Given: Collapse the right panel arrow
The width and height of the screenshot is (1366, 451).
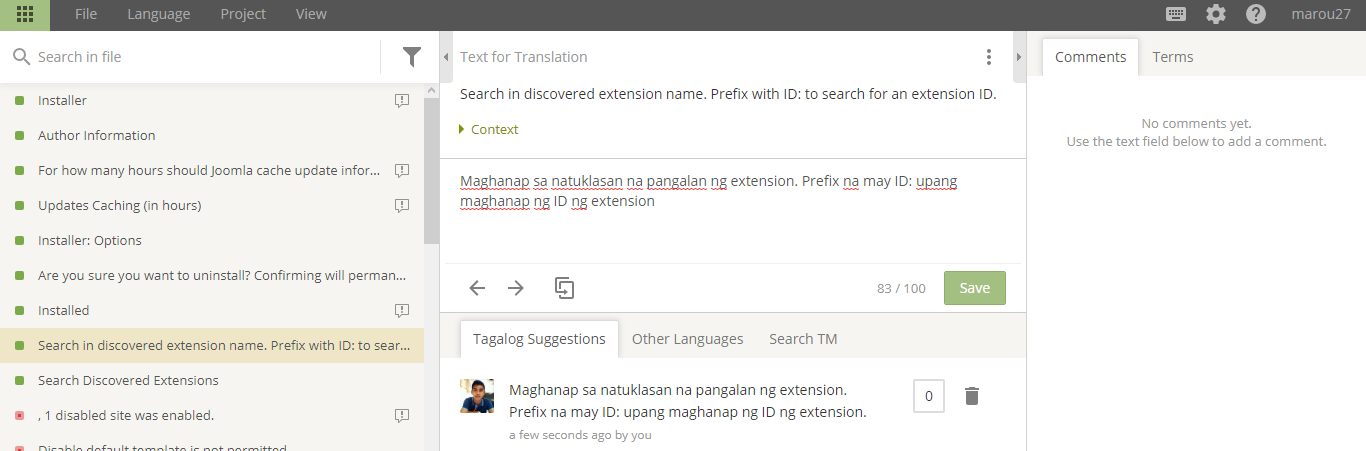Looking at the screenshot, I should (x=1019, y=57).
